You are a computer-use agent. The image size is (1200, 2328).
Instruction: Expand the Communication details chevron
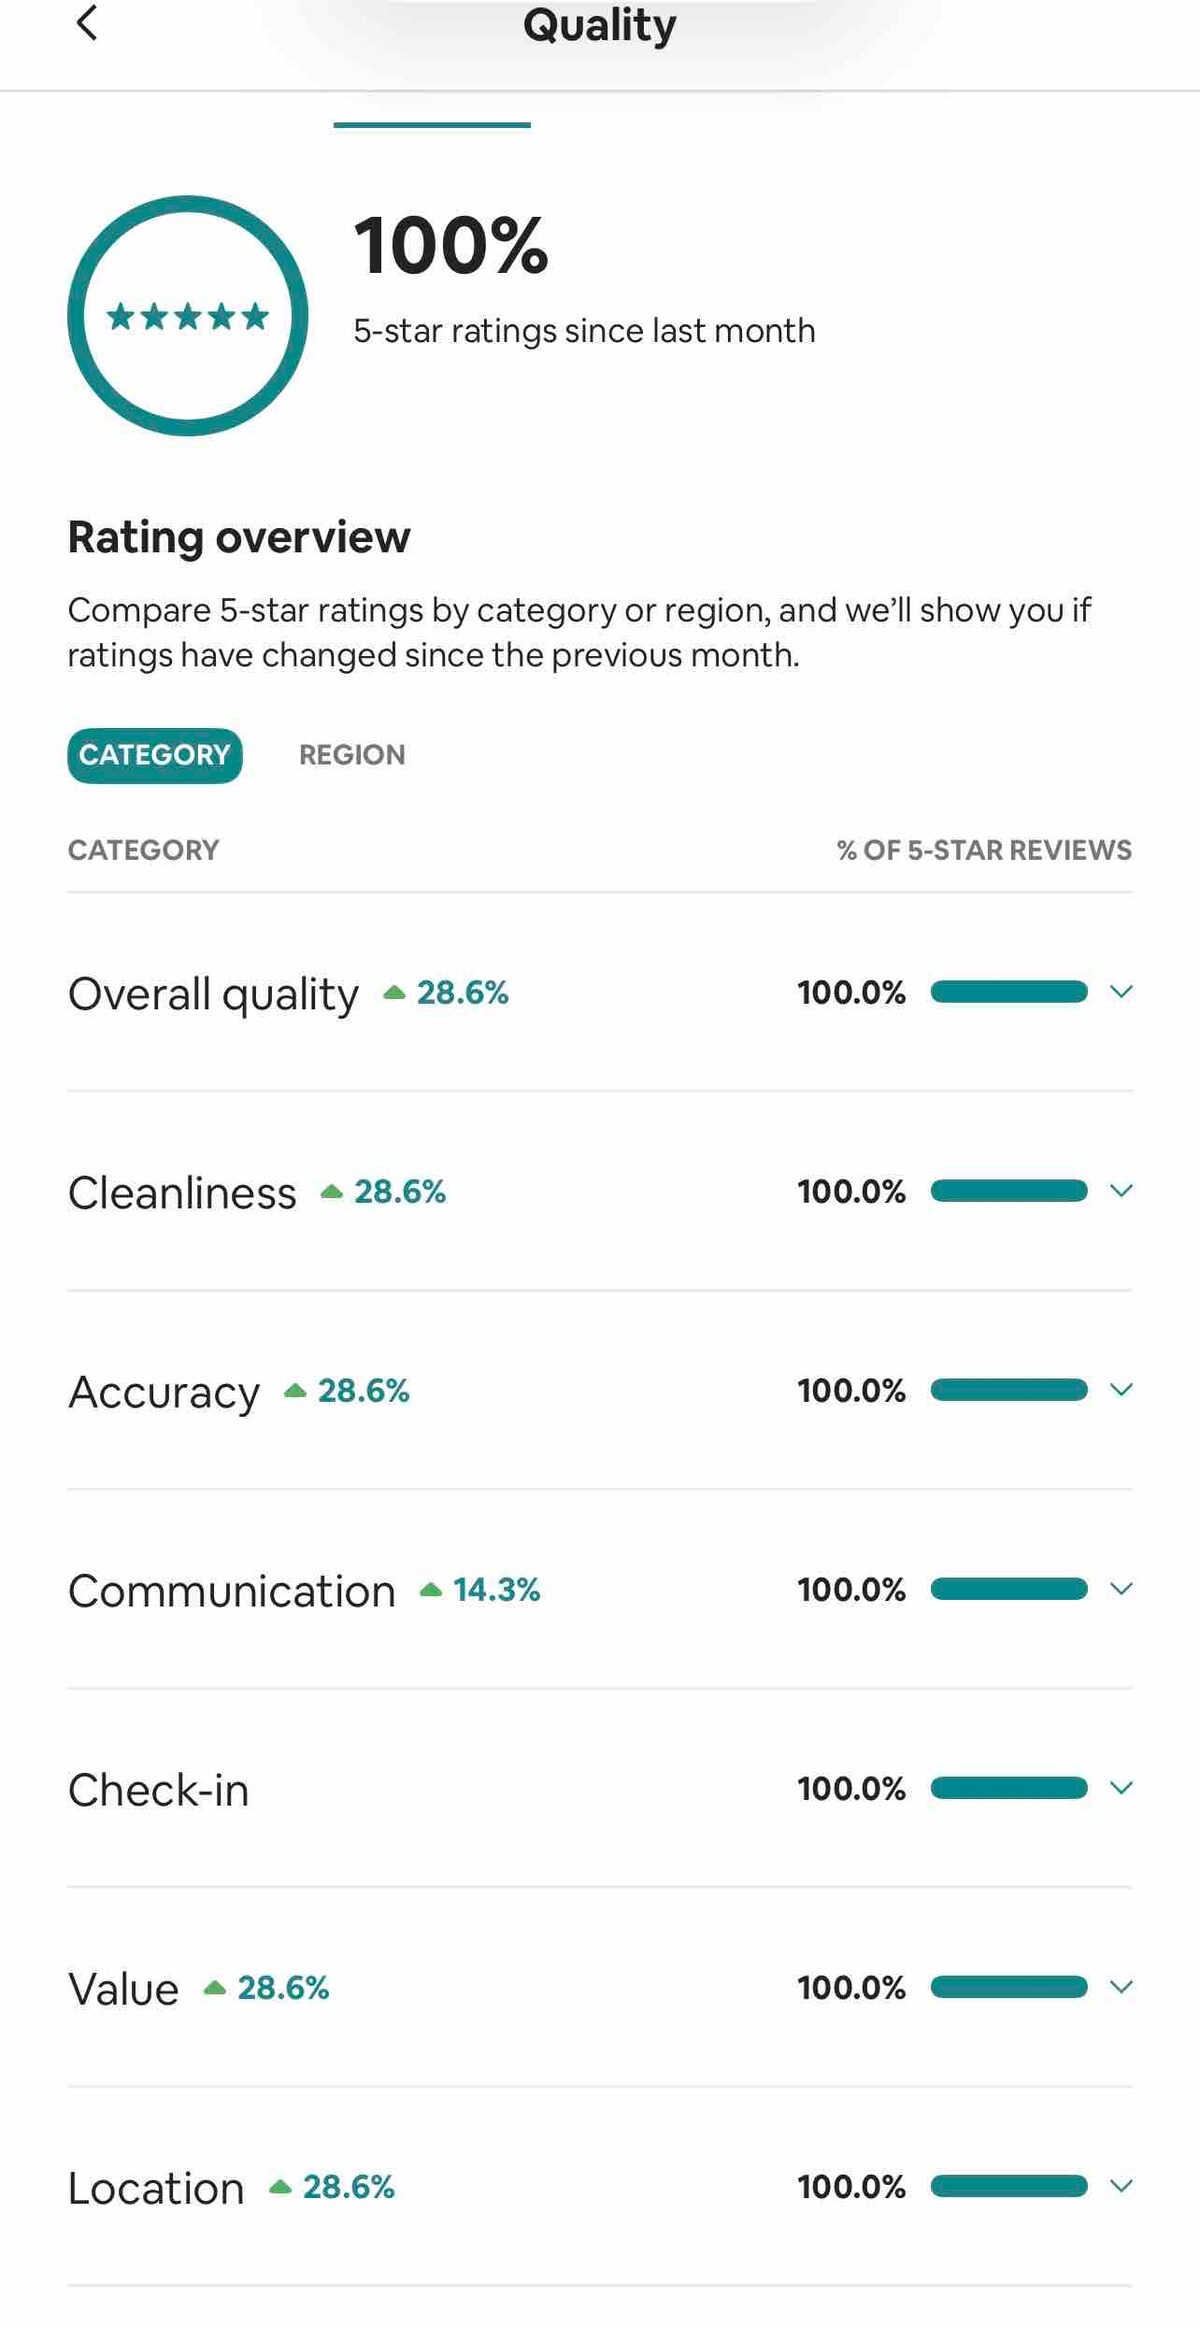point(1121,1589)
